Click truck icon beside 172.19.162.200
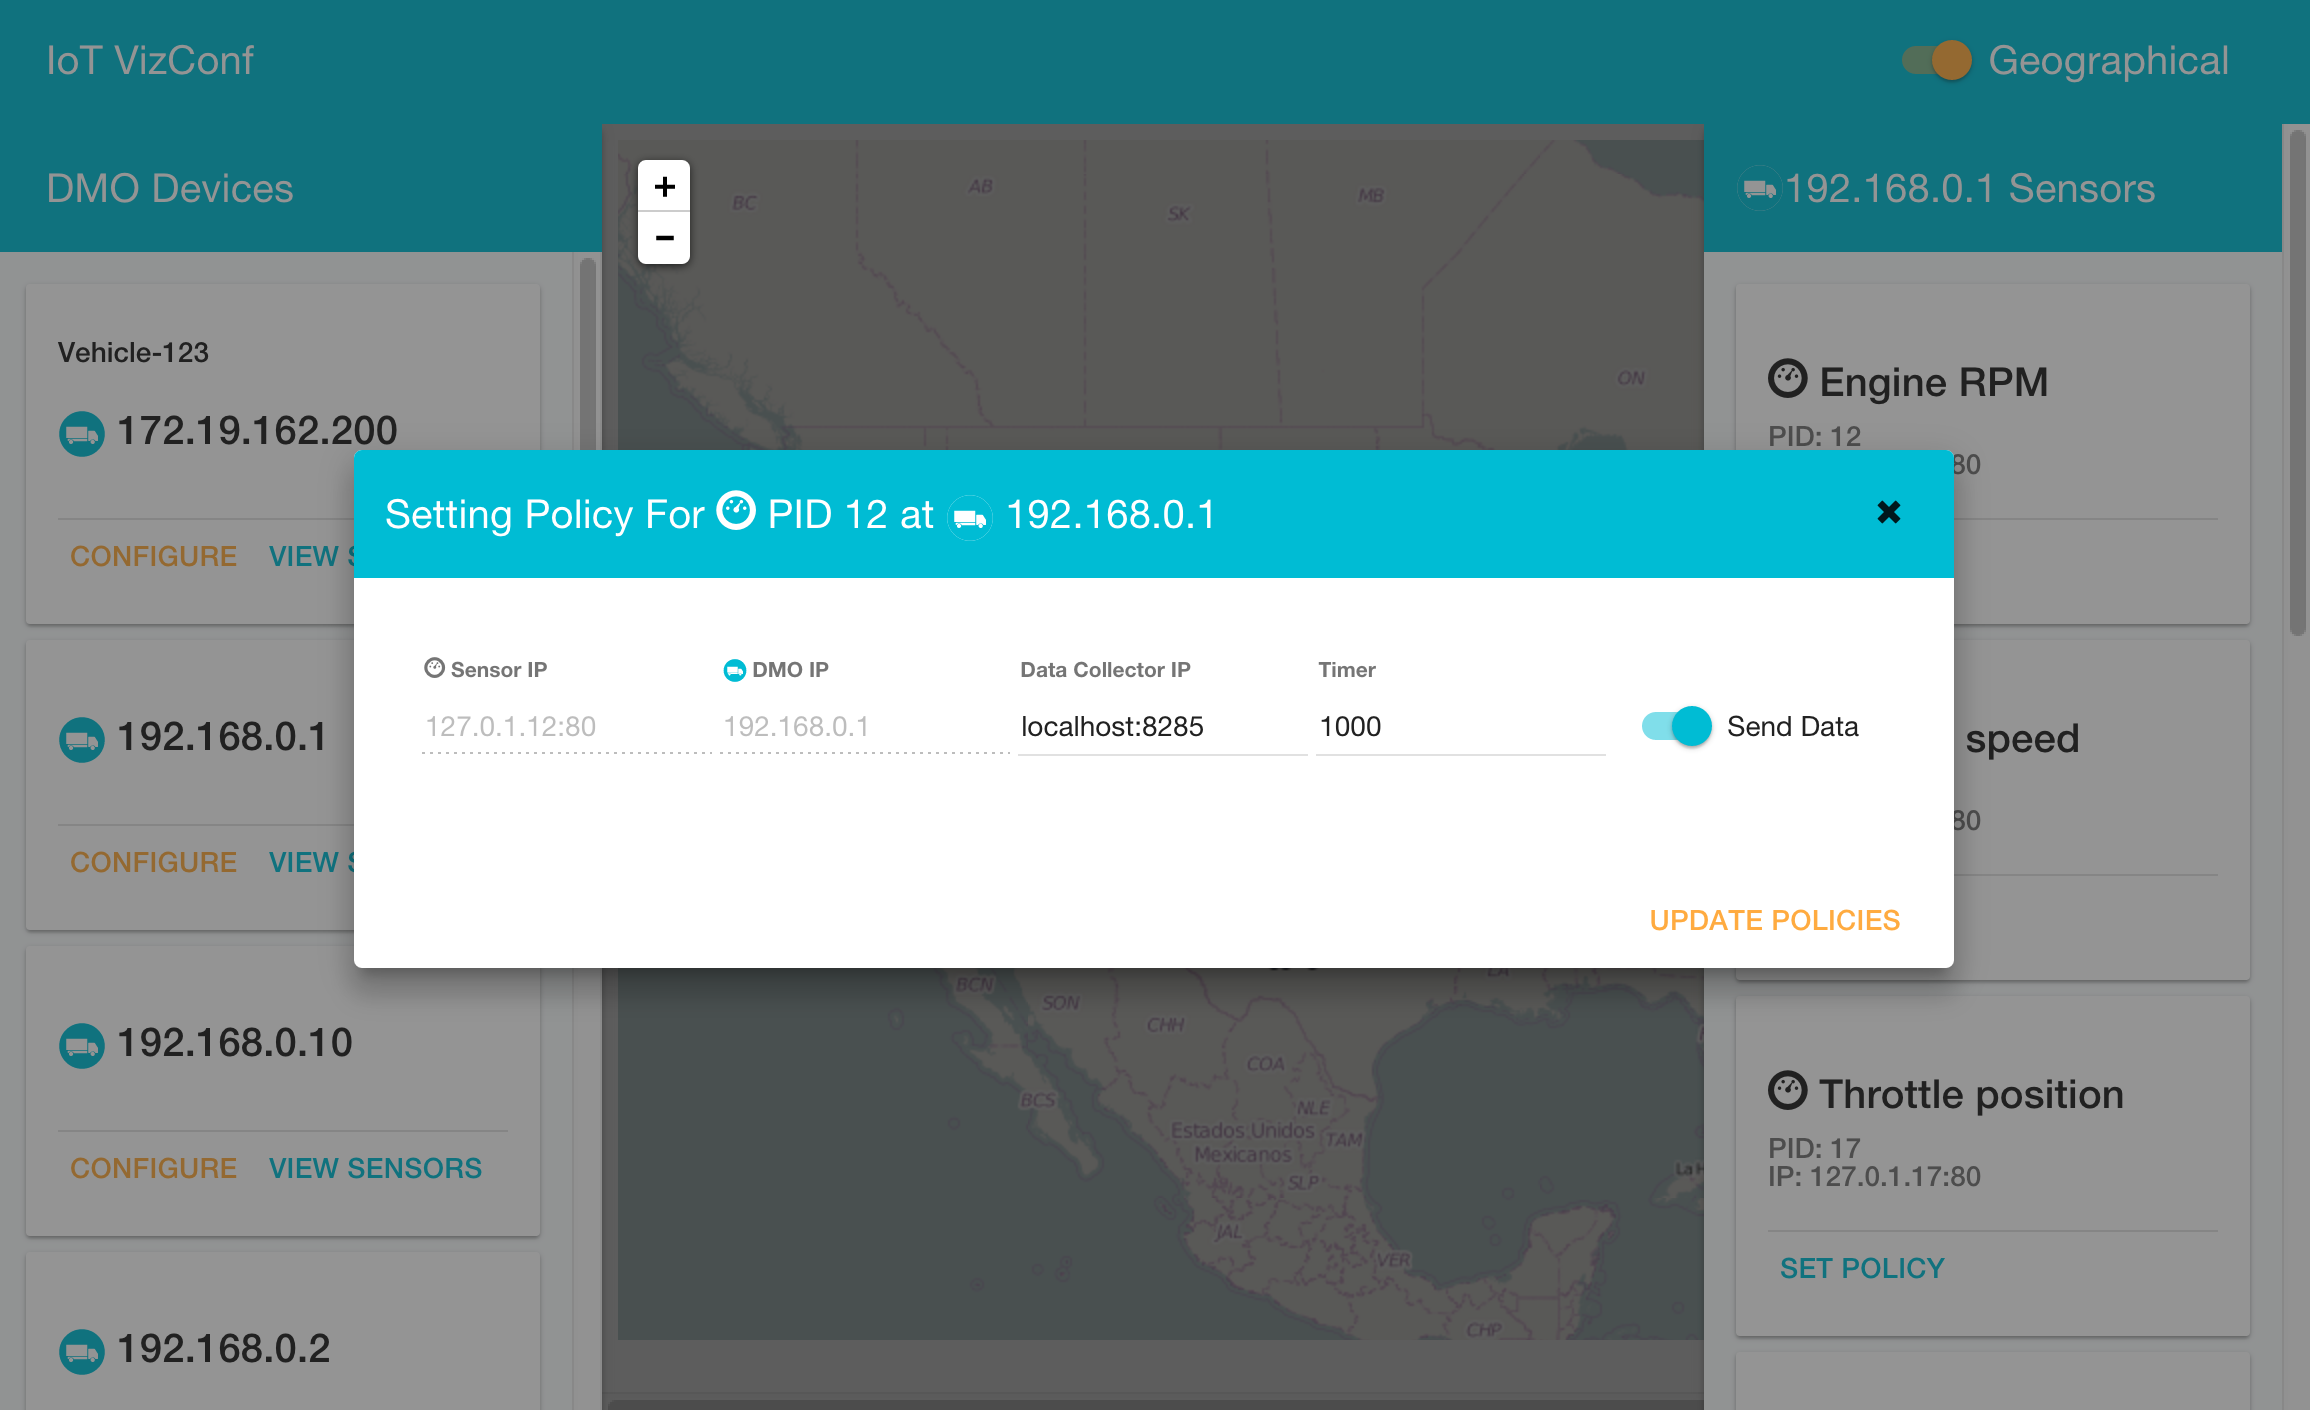 tap(81, 434)
